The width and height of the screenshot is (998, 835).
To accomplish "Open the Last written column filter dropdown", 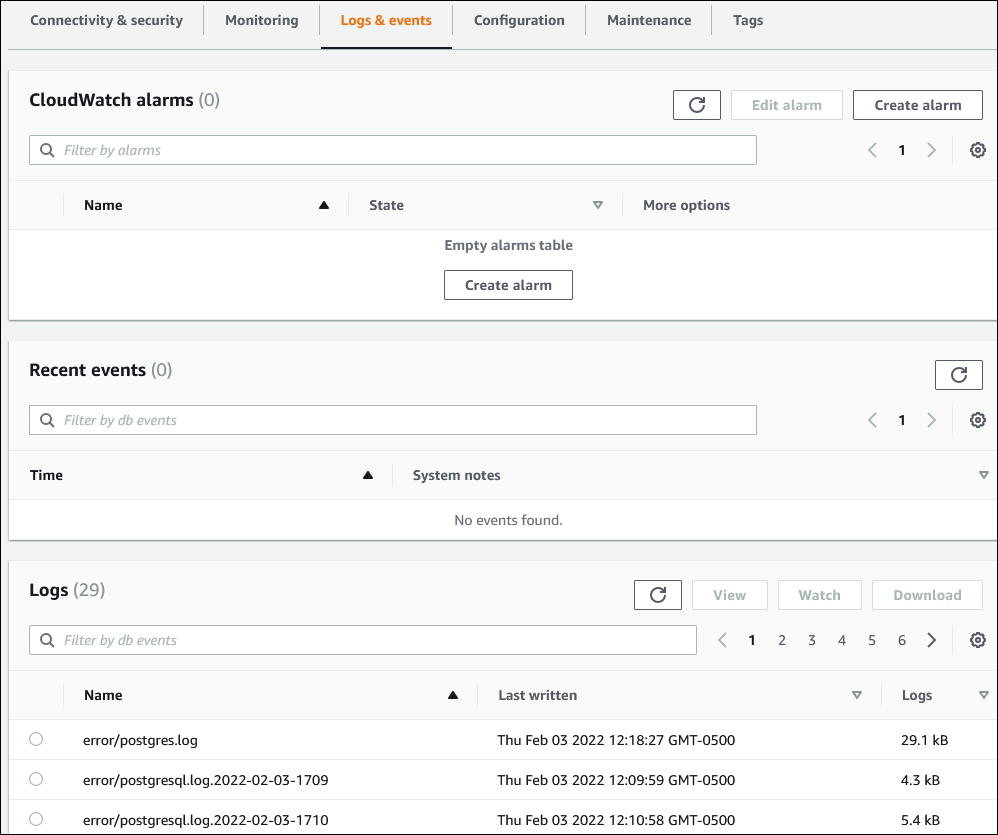I will pyautogui.click(x=857, y=694).
